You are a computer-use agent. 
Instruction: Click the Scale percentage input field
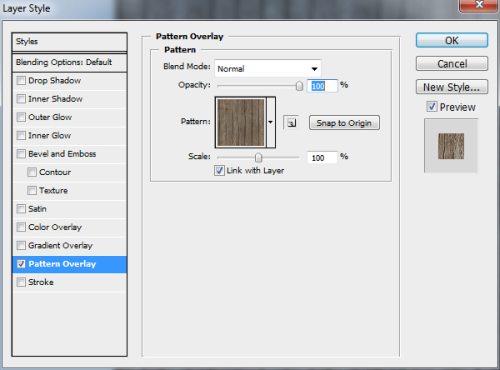(322, 158)
